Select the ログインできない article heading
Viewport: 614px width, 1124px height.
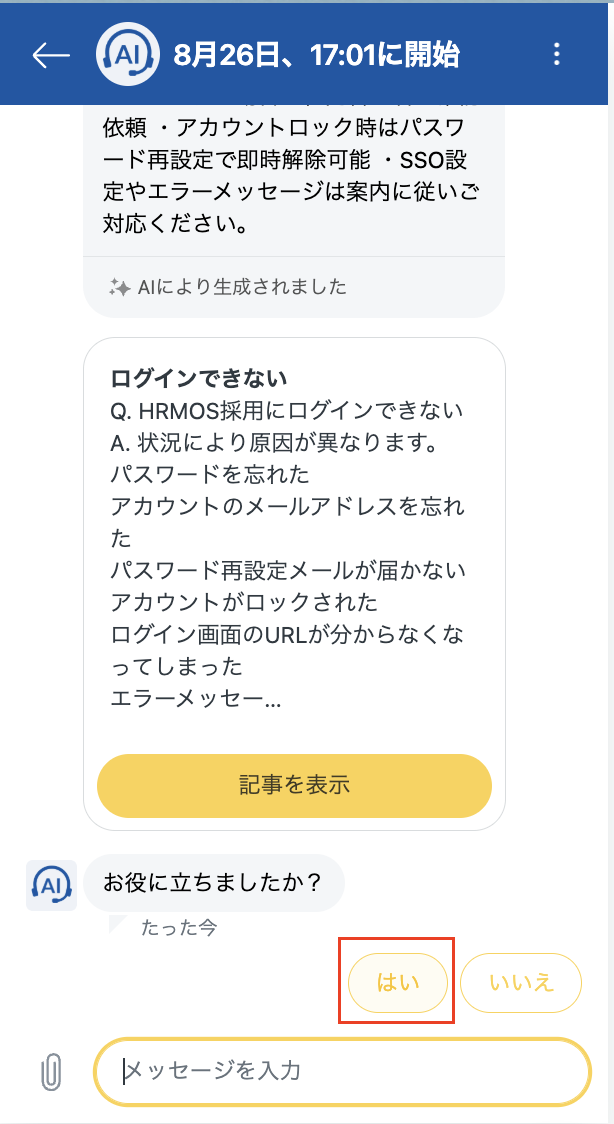pyautogui.click(x=199, y=378)
